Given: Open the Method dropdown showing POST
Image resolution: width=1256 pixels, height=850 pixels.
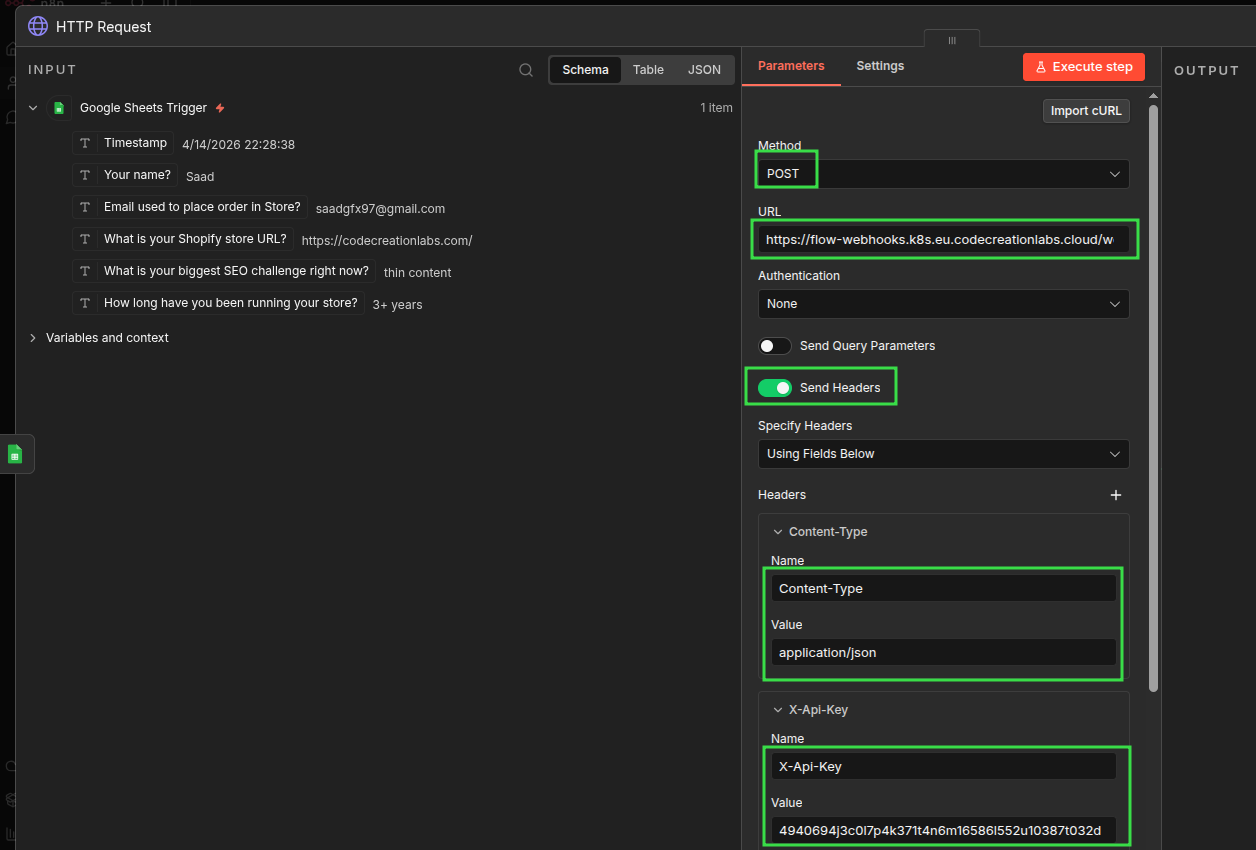Looking at the screenshot, I should pyautogui.click(x=943, y=174).
